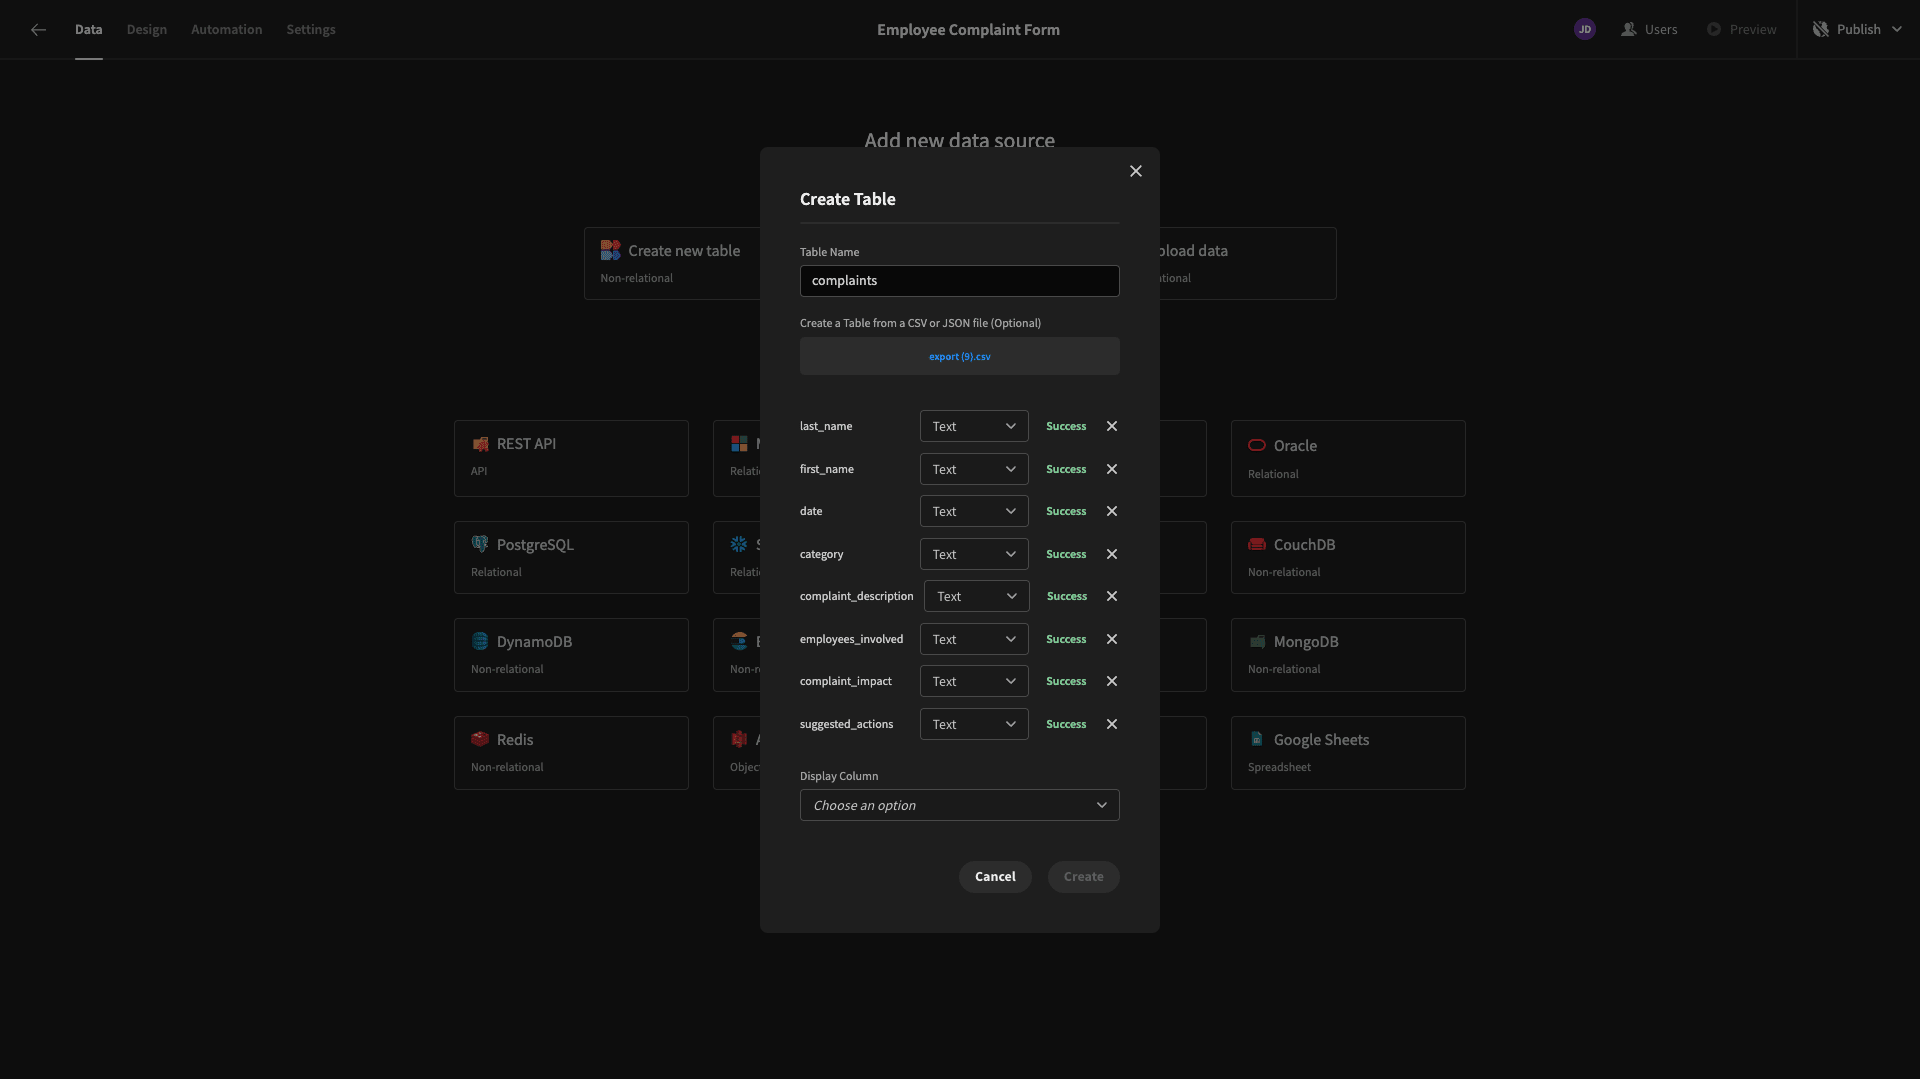This screenshot has height=1079, width=1920.
Task: Expand the Publish menu chevron
Action: coord(1897,30)
